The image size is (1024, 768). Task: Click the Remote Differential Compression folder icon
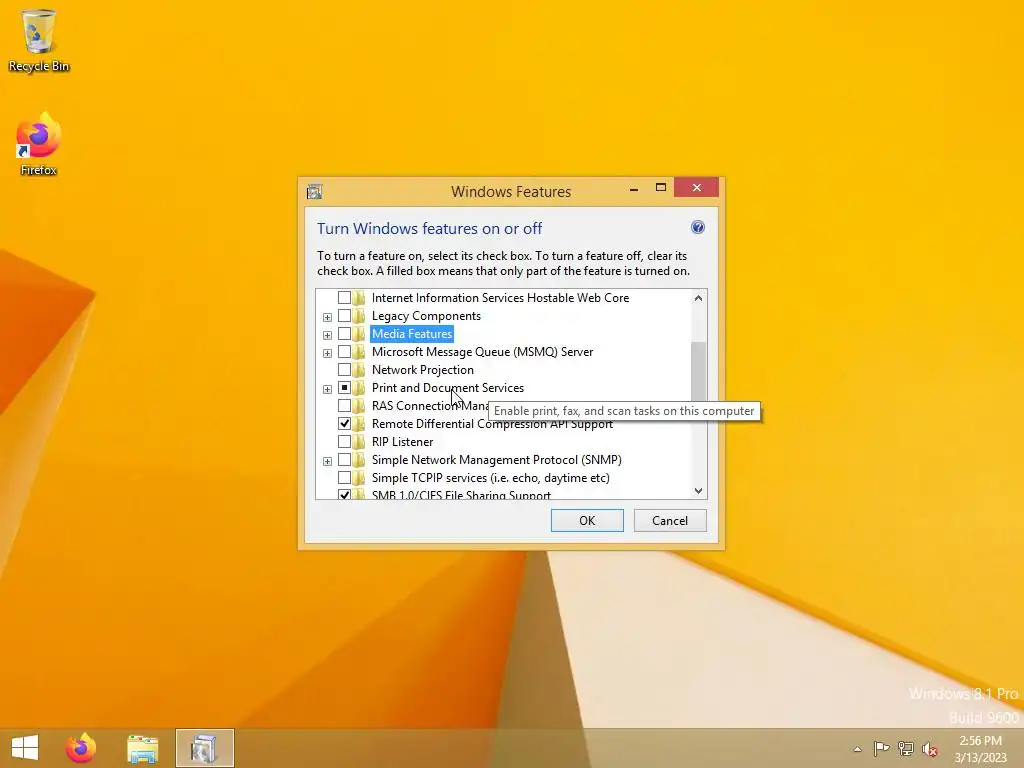pos(359,424)
